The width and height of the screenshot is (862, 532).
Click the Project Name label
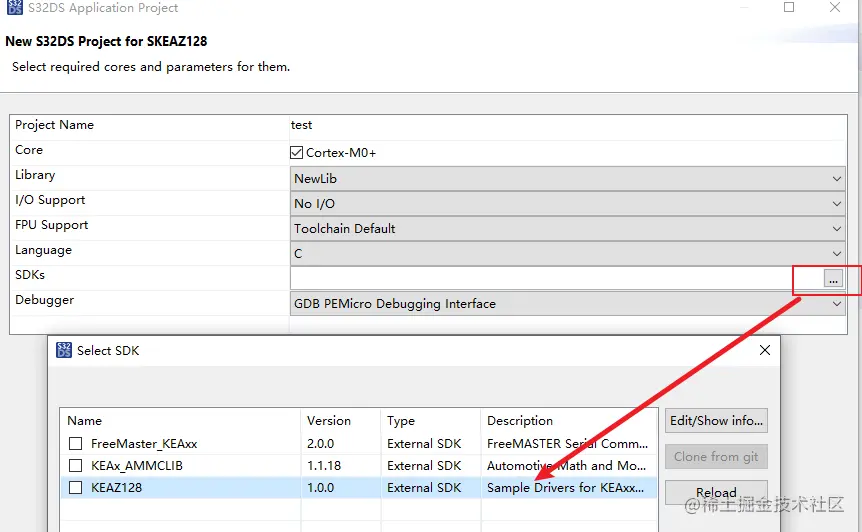tap(54, 125)
